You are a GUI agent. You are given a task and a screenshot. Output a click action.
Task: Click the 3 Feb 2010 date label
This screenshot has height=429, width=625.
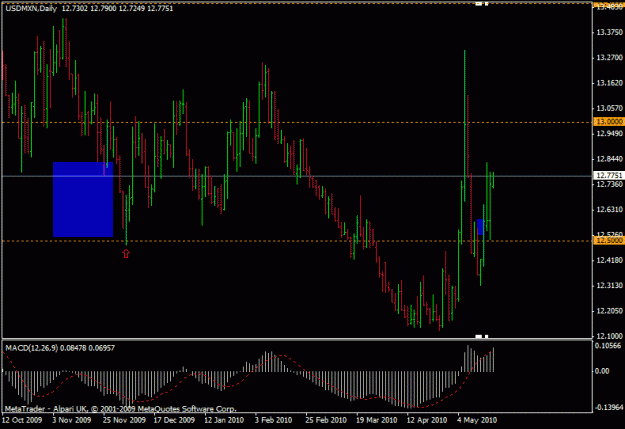(x=273, y=420)
